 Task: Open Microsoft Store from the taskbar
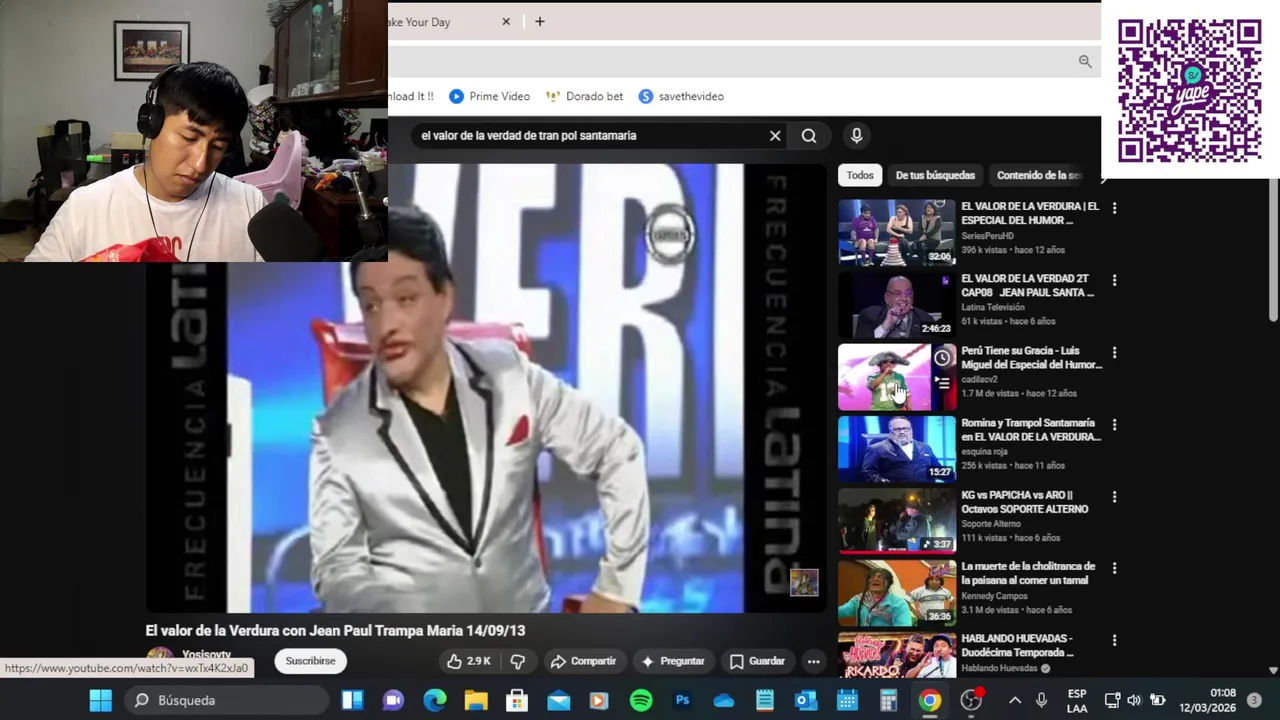click(517, 700)
